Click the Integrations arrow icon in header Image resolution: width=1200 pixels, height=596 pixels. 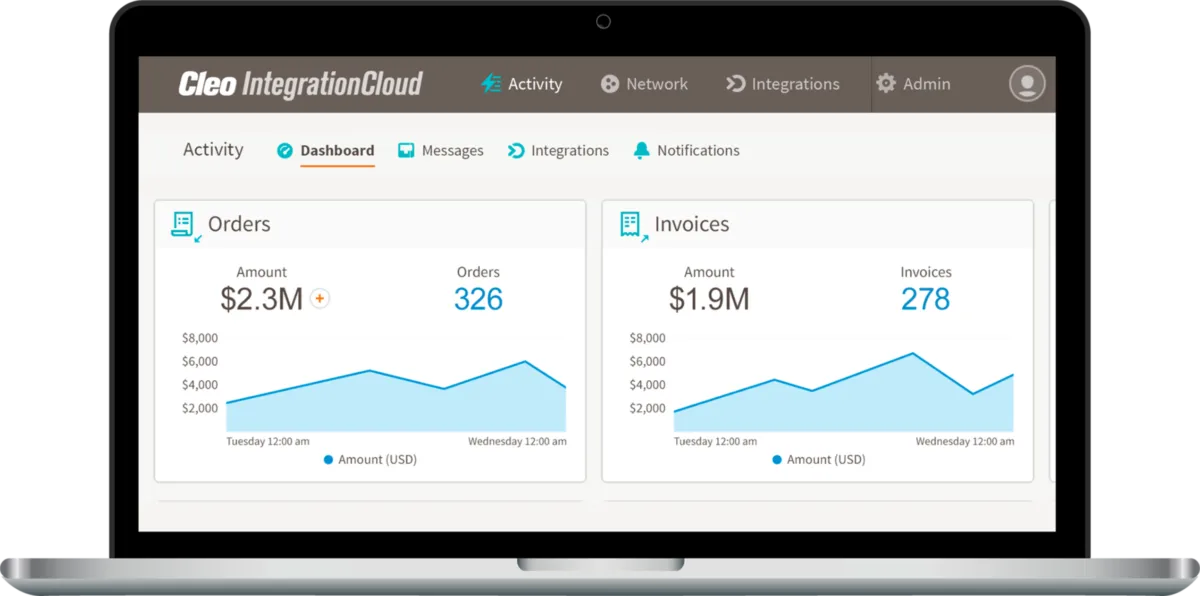tap(735, 84)
